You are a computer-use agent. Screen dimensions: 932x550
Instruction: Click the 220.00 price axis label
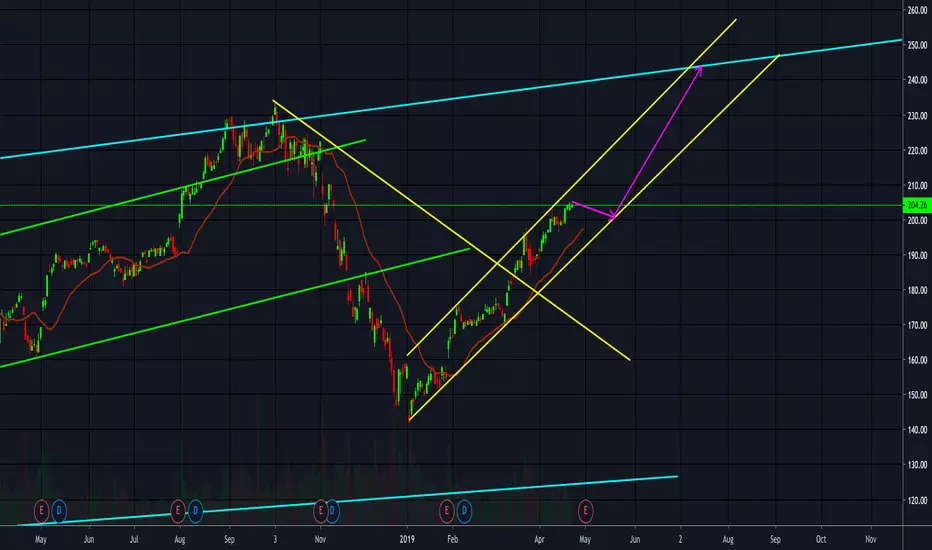[917, 150]
